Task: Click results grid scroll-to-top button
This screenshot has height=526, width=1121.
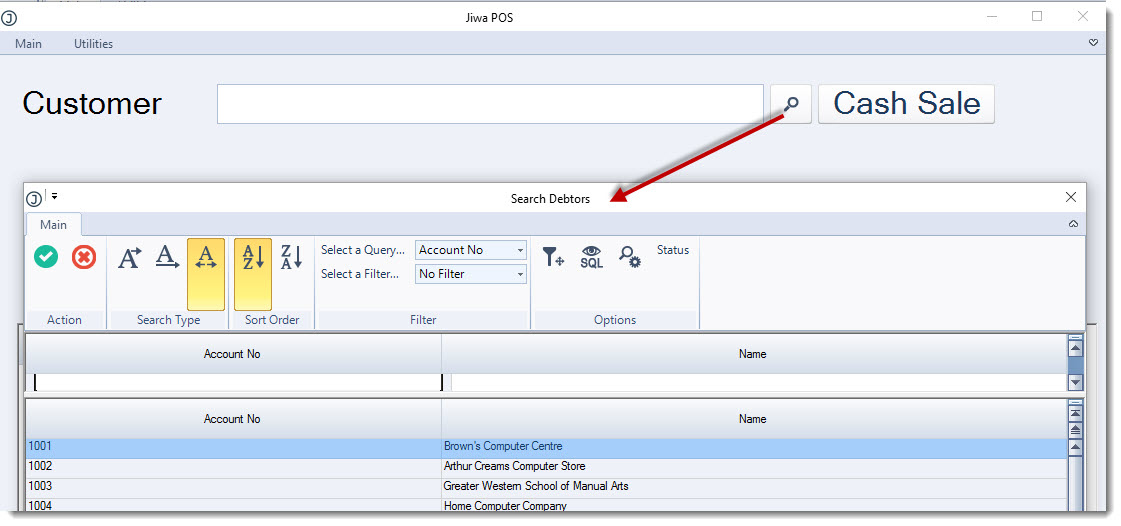Action: pos(1075,412)
